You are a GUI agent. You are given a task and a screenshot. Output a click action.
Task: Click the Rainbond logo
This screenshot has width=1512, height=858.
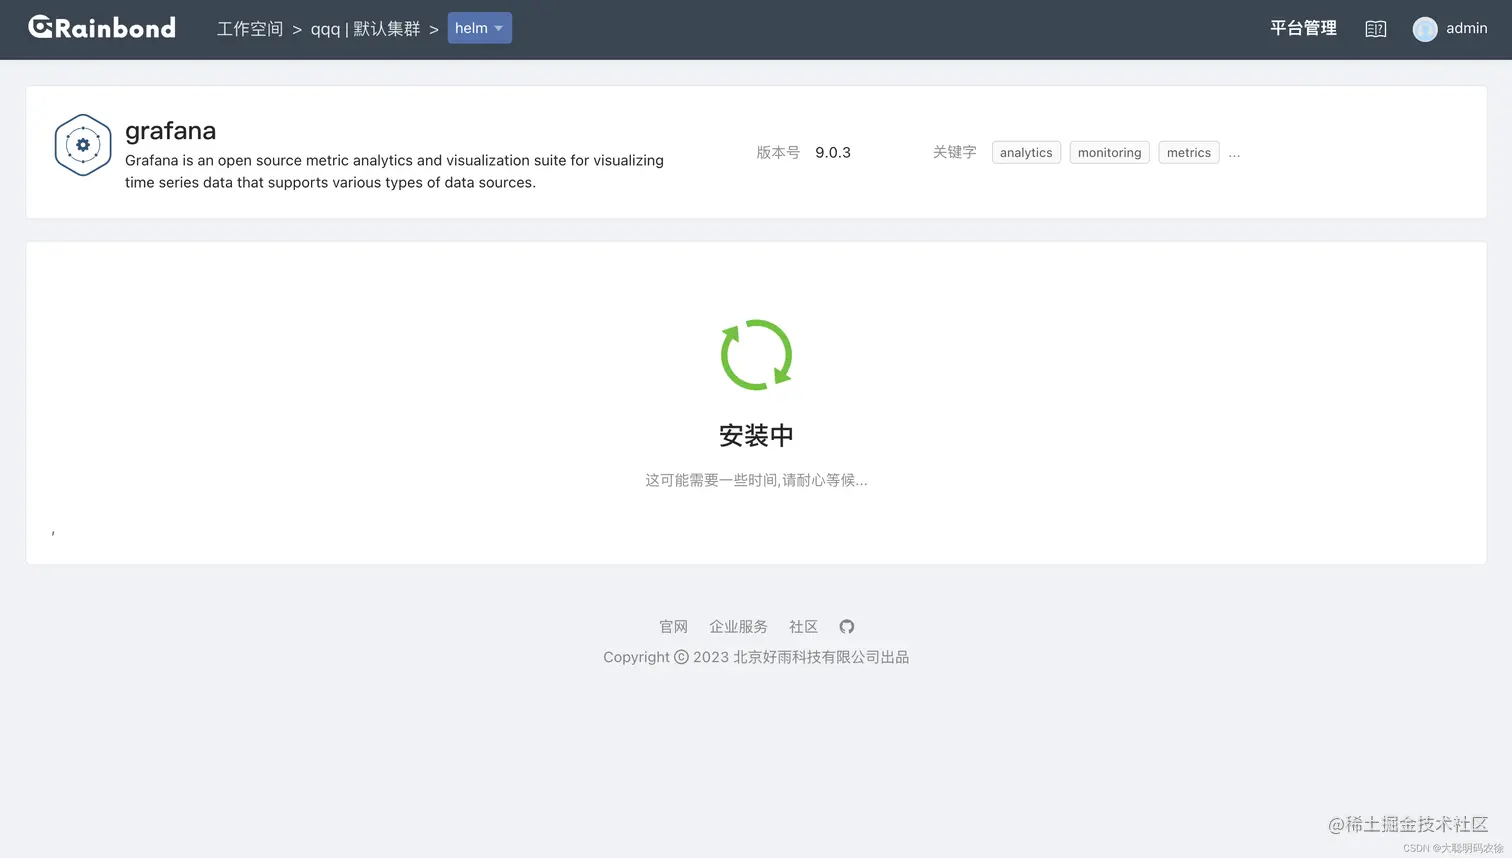point(102,28)
